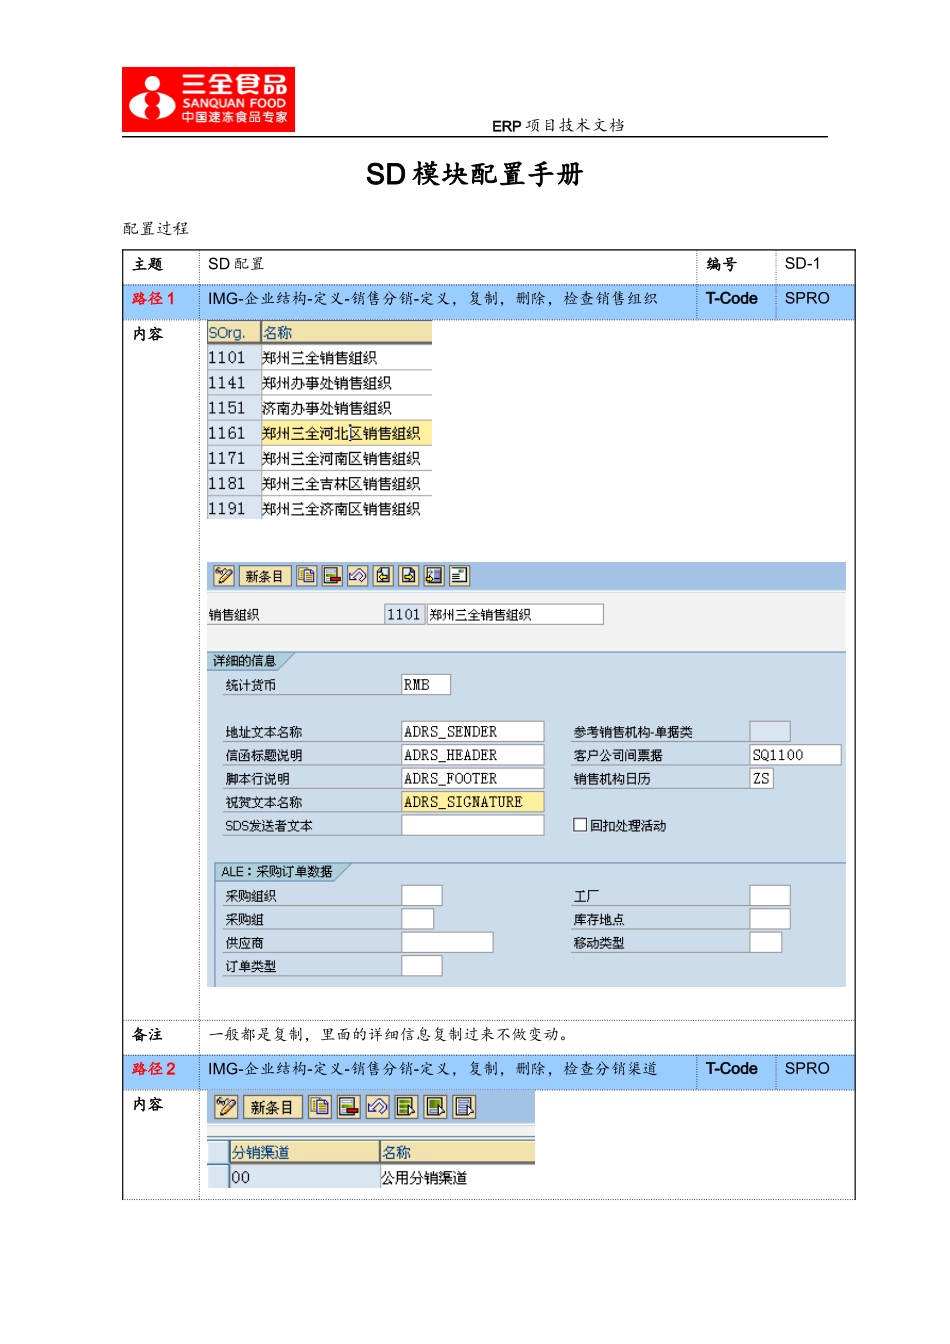
Task: Click the 销售机构日历 field ZS
Action: (761, 778)
